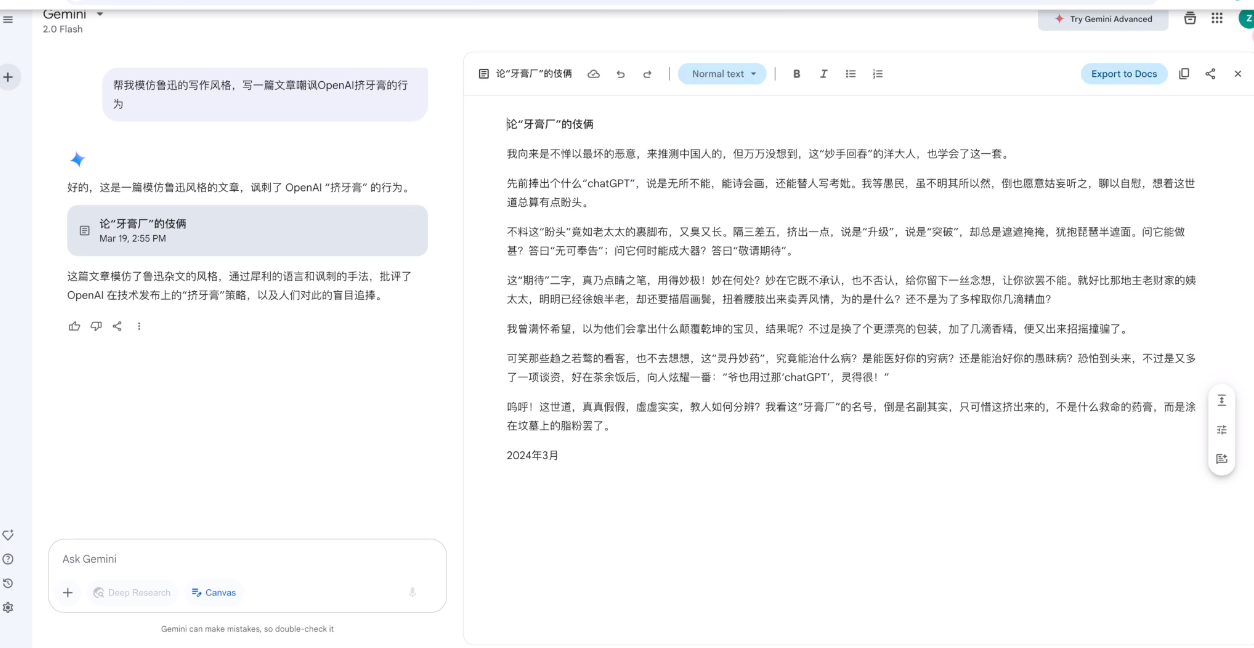Click the canvas heading 论"牙膏厂"的伎俩
The width and height of the screenshot is (1254, 648).
(x=550, y=124)
